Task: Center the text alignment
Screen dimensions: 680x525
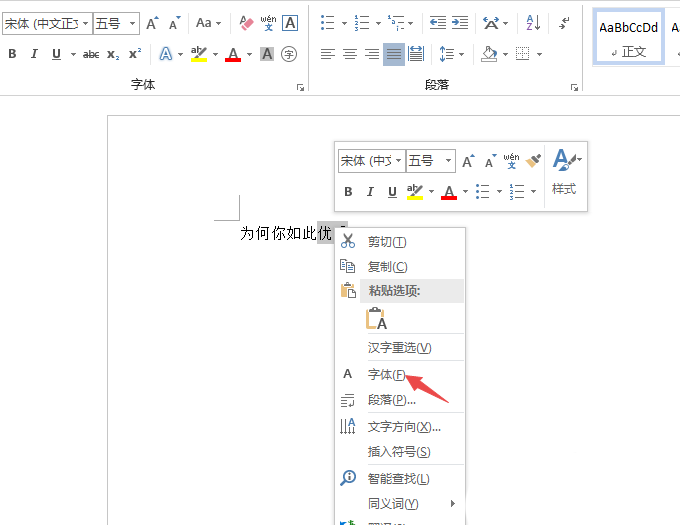Action: (x=350, y=54)
